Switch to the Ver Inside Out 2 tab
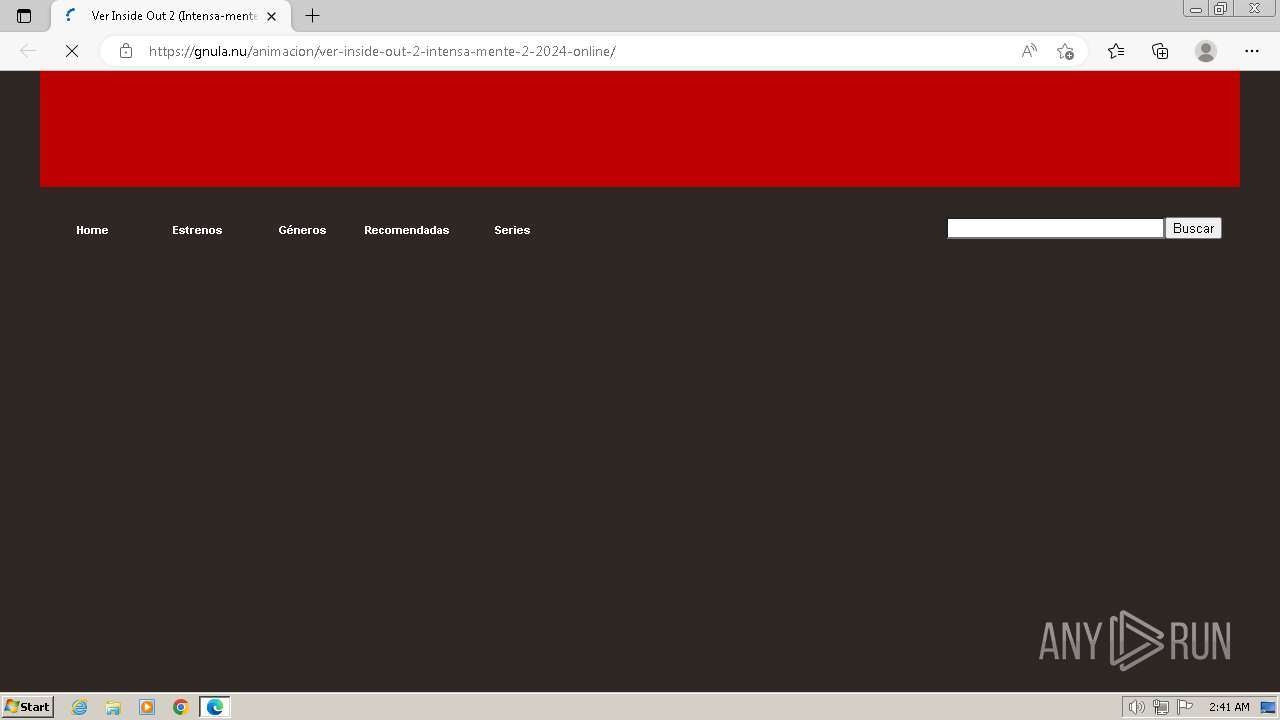 tap(172, 16)
